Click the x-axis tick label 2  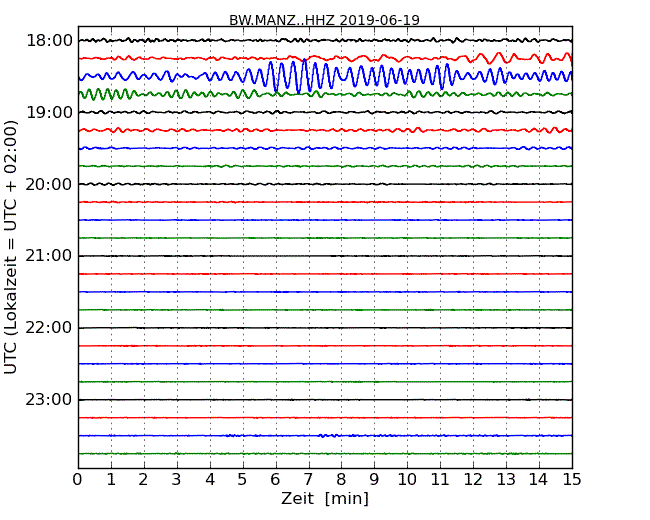(144, 480)
